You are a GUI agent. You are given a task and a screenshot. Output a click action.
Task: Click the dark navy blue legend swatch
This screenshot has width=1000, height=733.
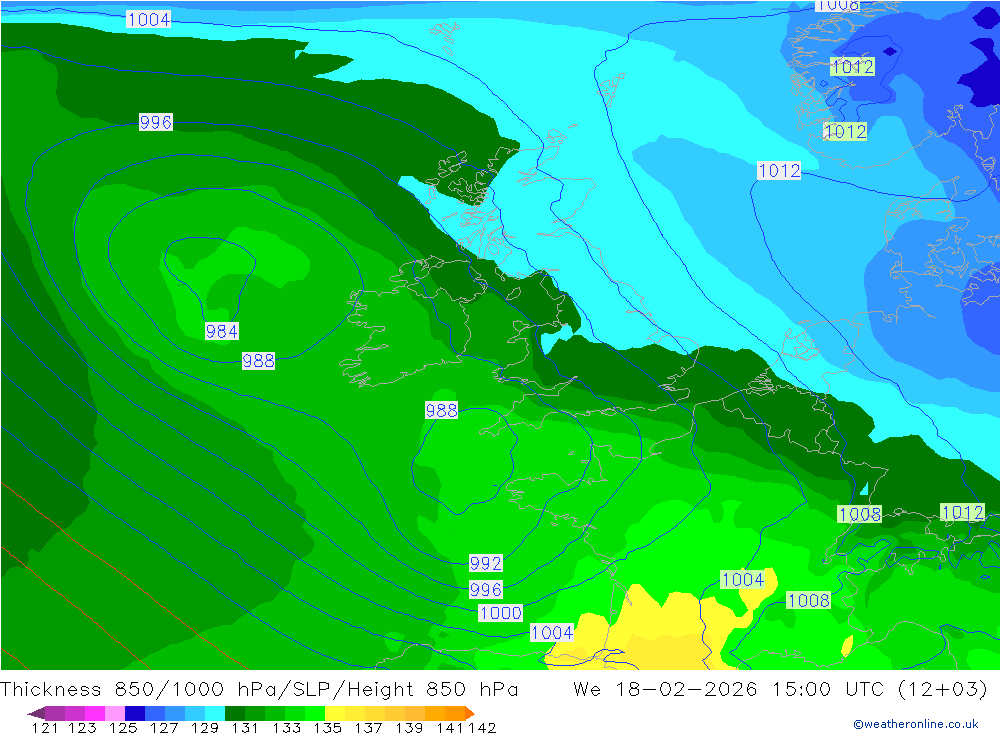(135, 713)
